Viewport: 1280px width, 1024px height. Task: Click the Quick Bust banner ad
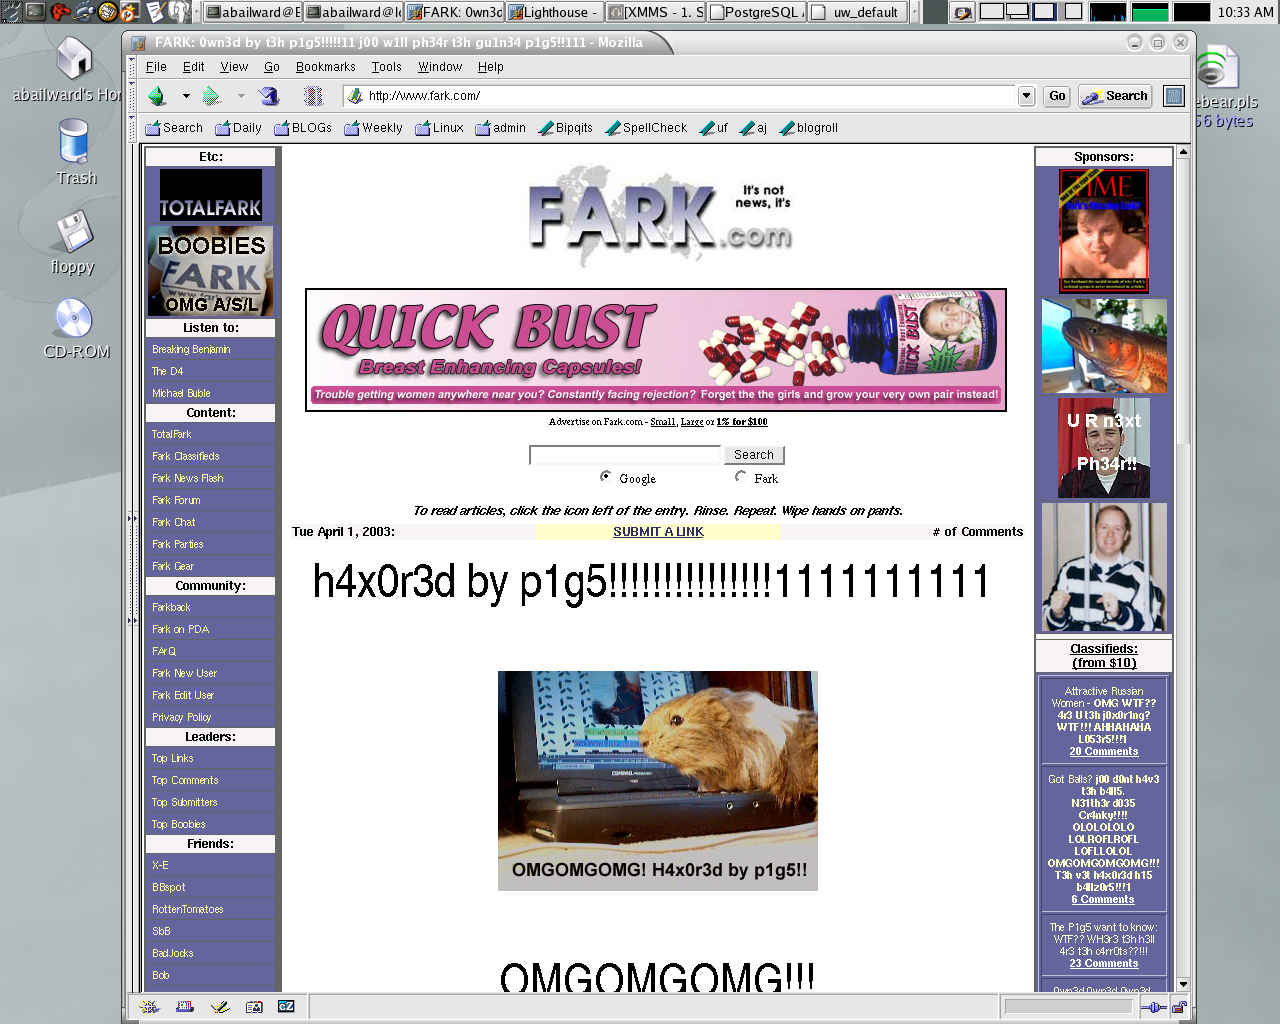click(x=656, y=350)
